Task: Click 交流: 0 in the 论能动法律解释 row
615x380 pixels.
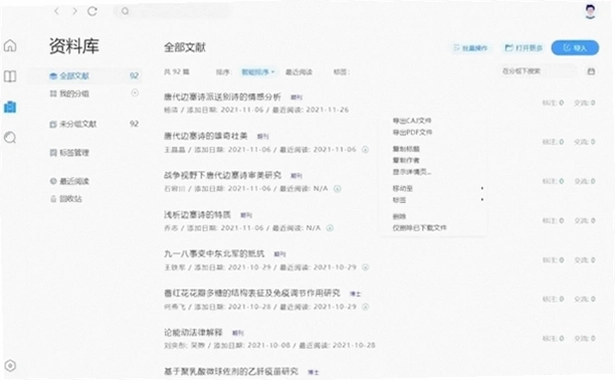Action: coord(585,338)
